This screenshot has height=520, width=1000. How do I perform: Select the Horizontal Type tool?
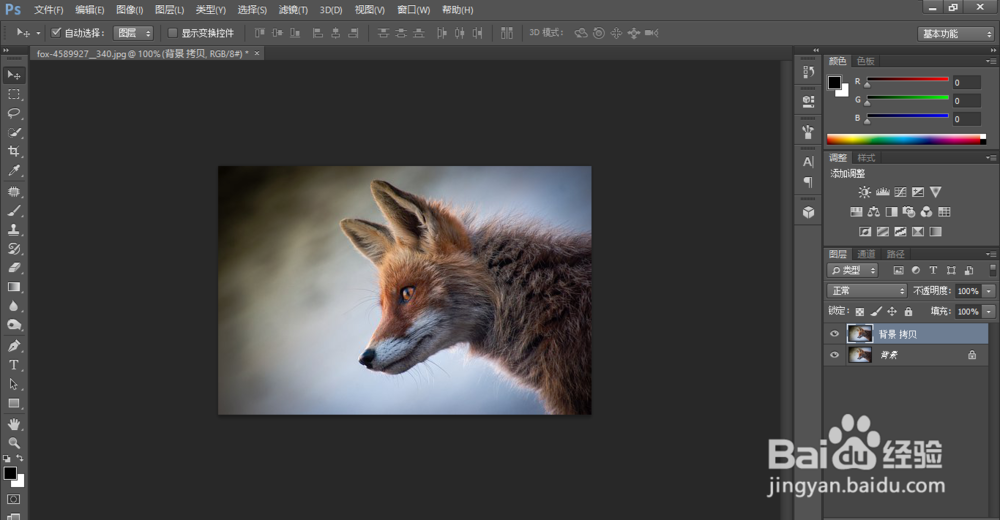14,365
